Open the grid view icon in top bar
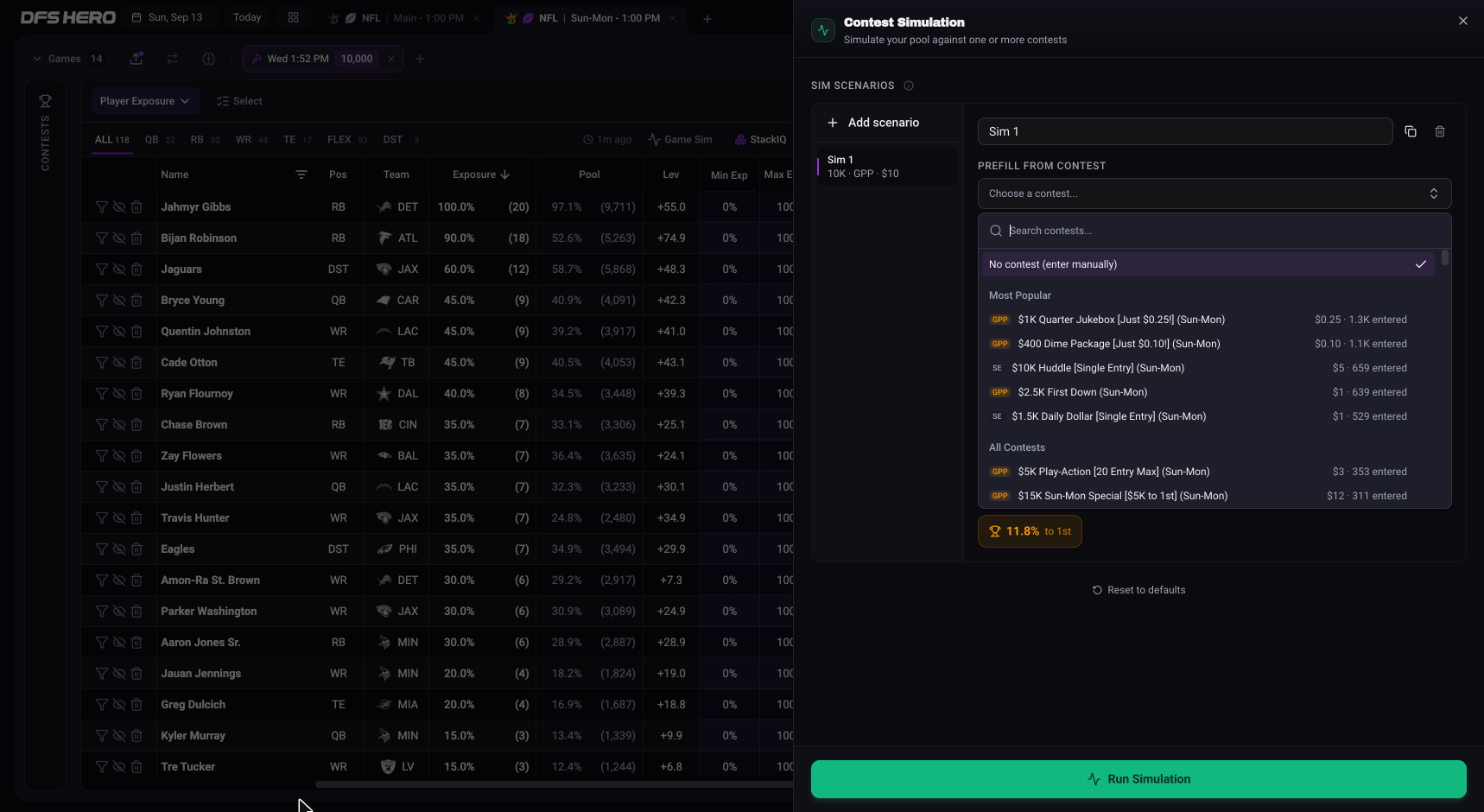Image resolution: width=1484 pixels, height=812 pixels. click(x=293, y=18)
